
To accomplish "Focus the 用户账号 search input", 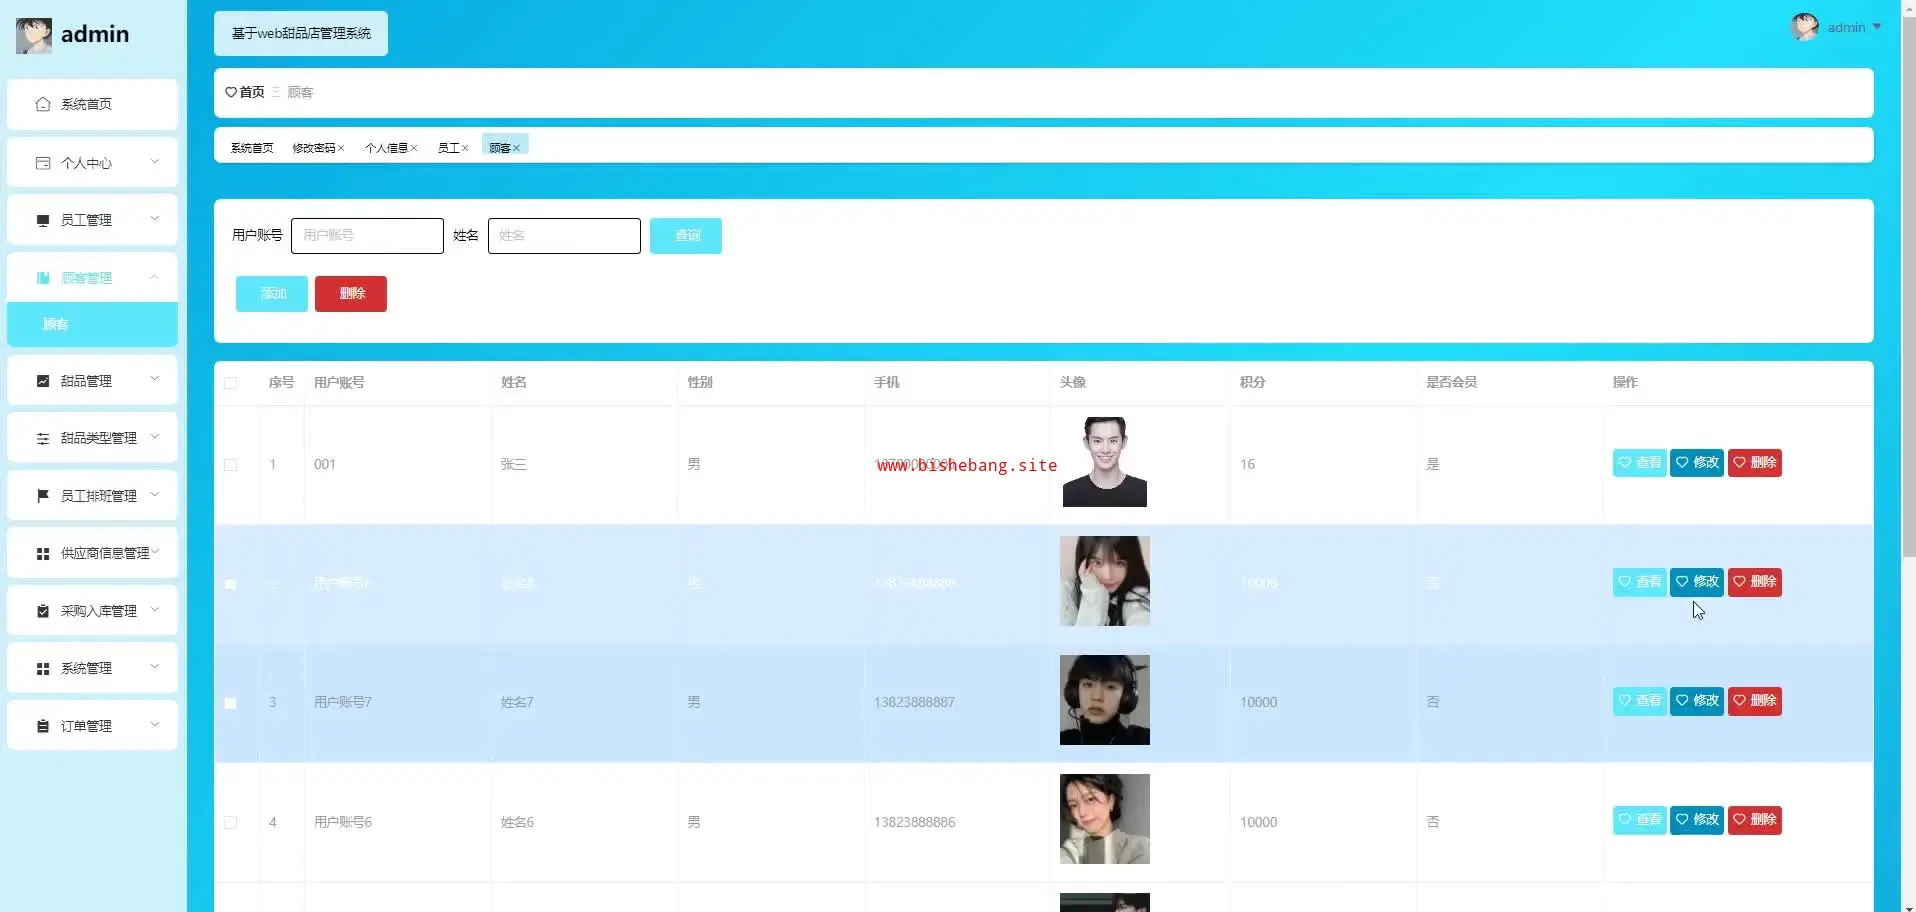I will pyautogui.click(x=367, y=236).
